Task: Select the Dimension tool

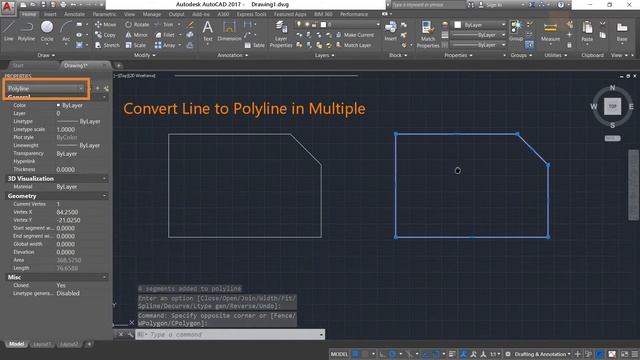Action: (x=229, y=31)
